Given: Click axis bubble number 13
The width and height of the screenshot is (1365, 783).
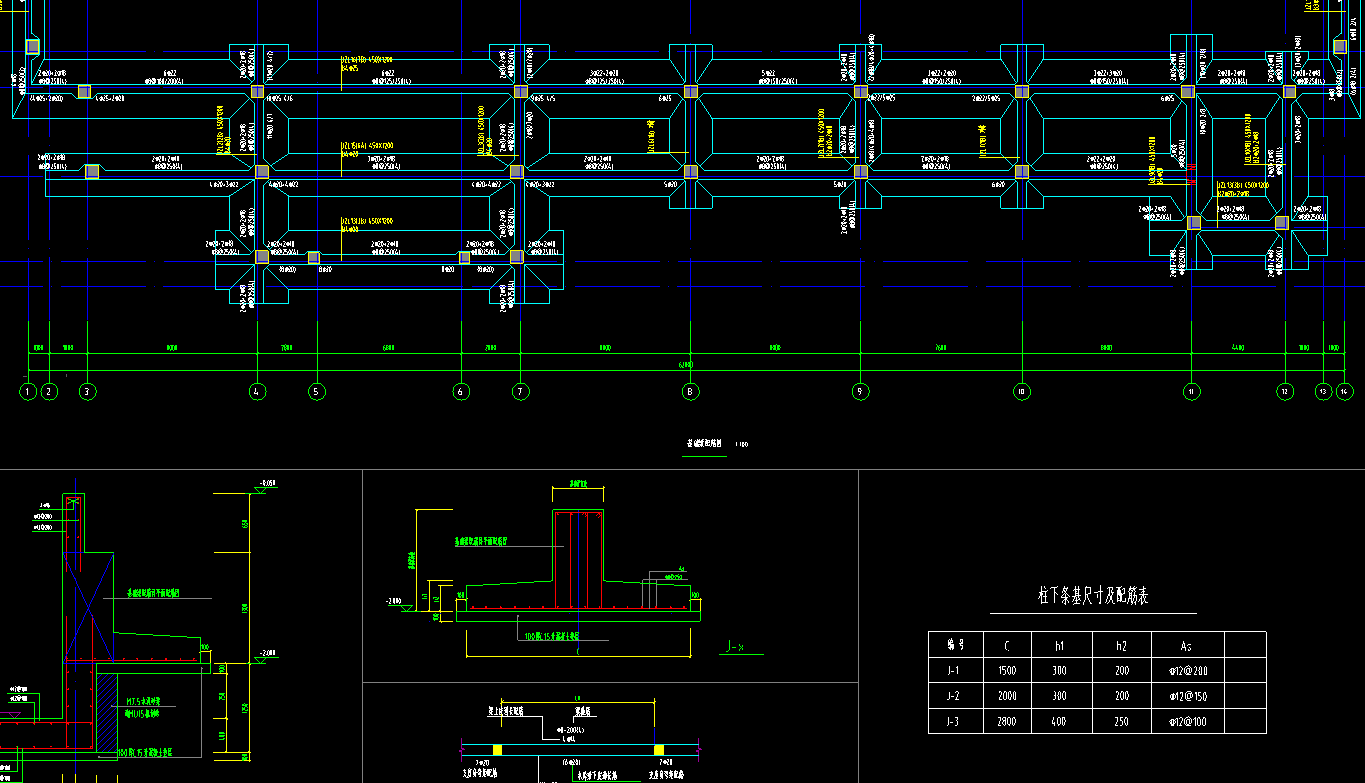Looking at the screenshot, I should [x=1323, y=391].
